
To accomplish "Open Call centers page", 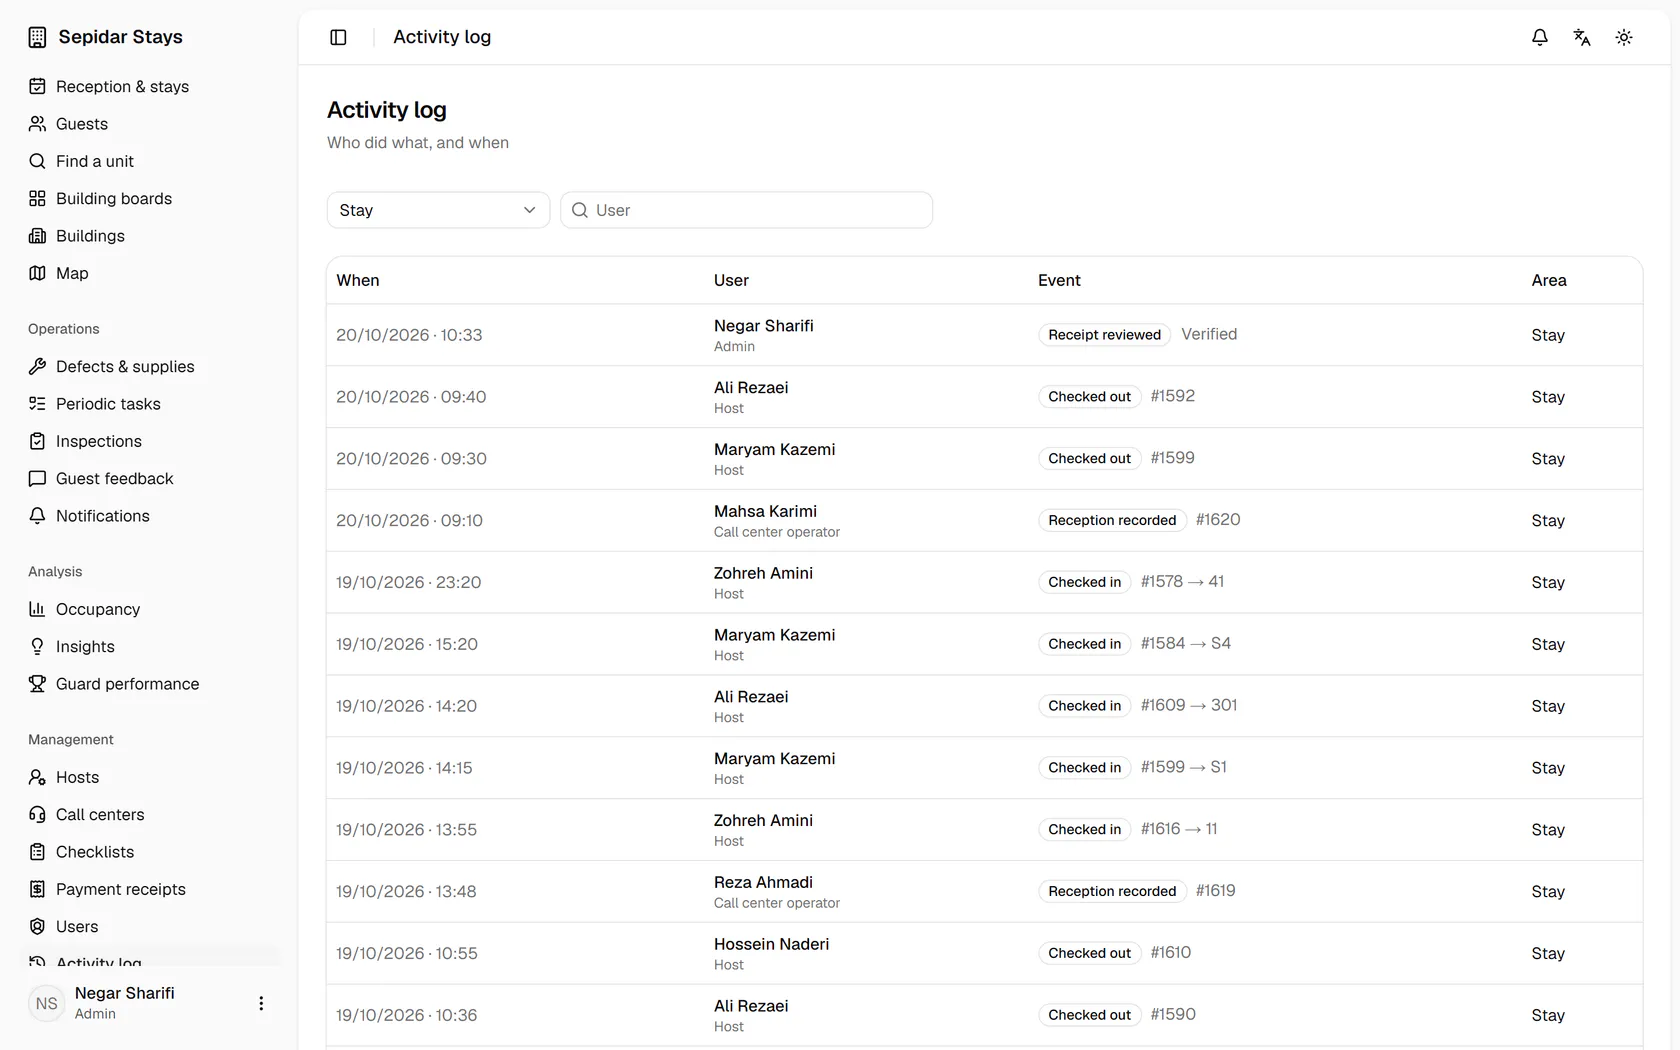I will point(149,815).
